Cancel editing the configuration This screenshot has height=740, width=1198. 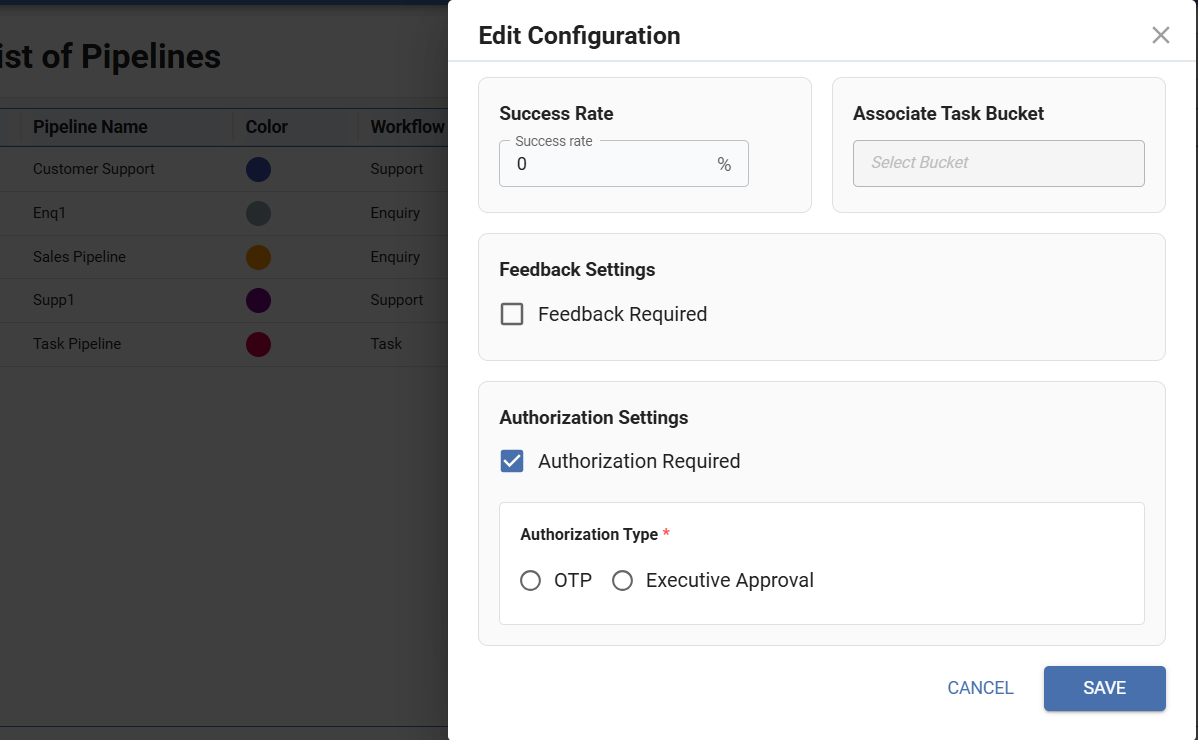(x=980, y=688)
